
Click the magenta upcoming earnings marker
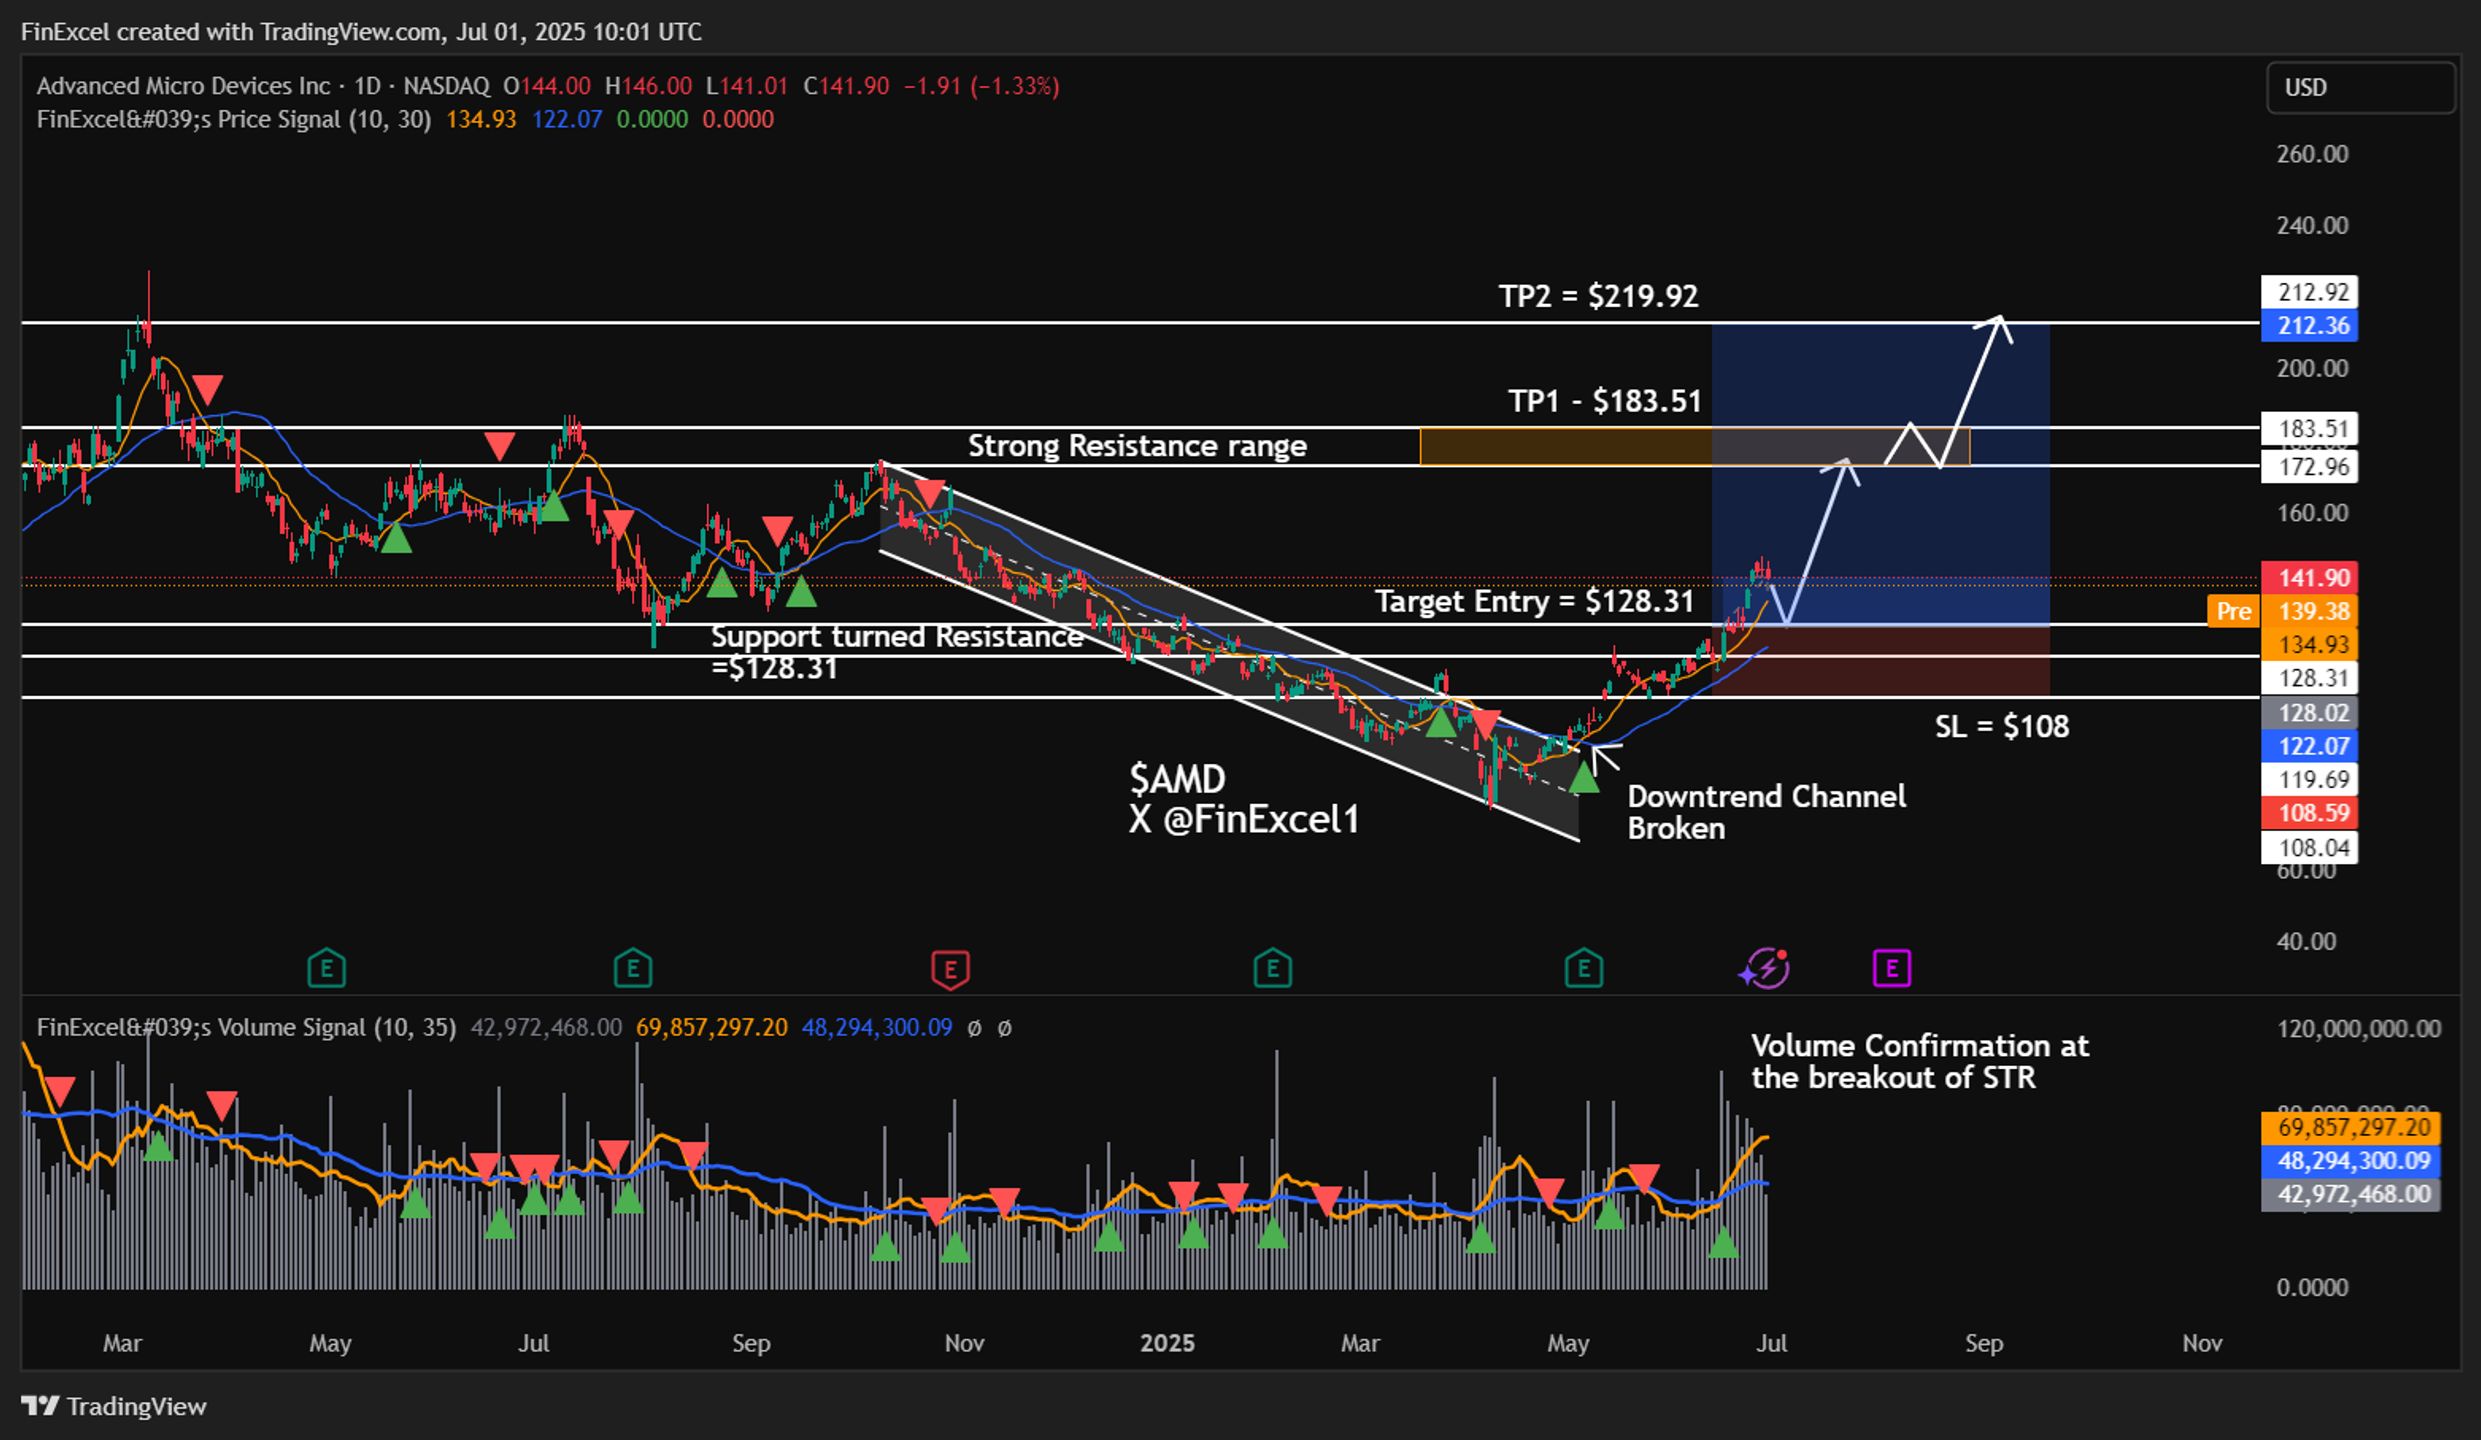click(x=1891, y=968)
